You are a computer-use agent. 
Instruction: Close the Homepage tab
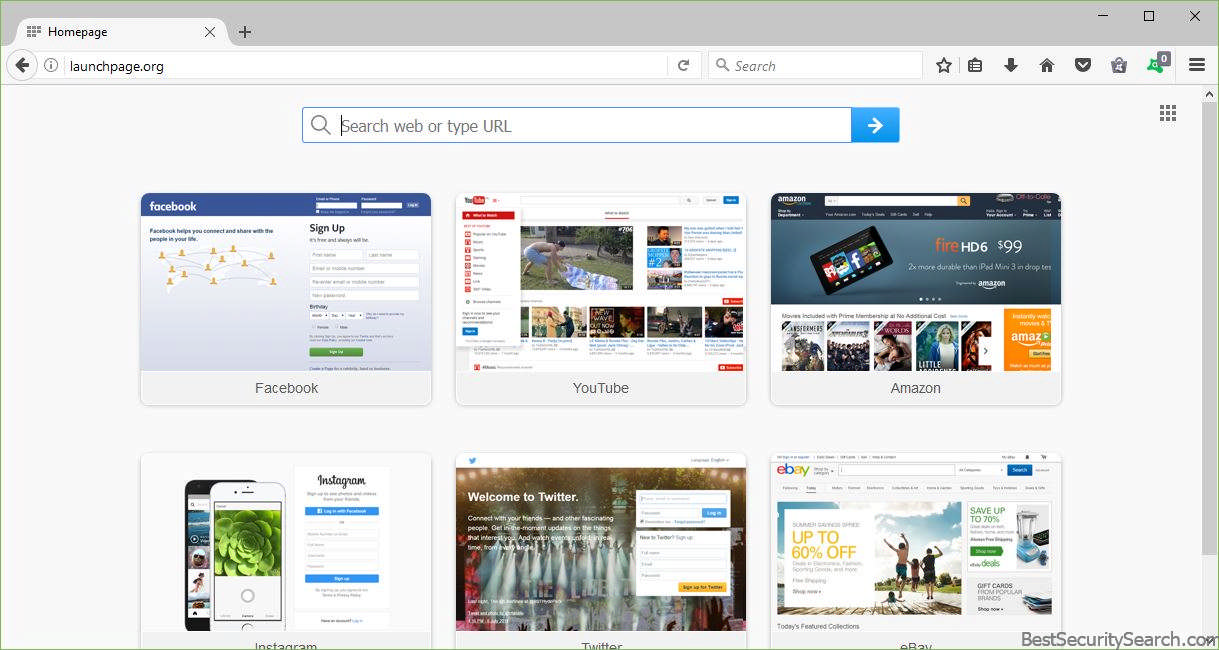(210, 32)
